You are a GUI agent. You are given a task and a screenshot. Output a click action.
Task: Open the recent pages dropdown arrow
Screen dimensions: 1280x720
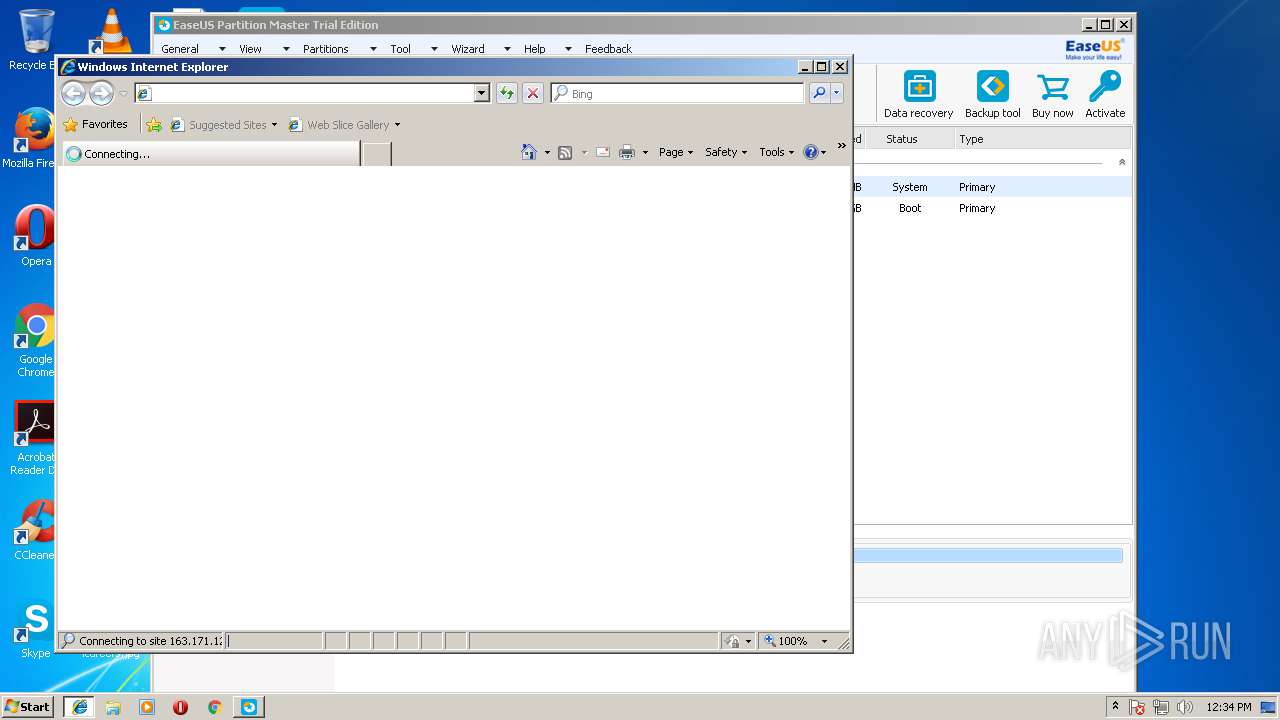tap(123, 93)
